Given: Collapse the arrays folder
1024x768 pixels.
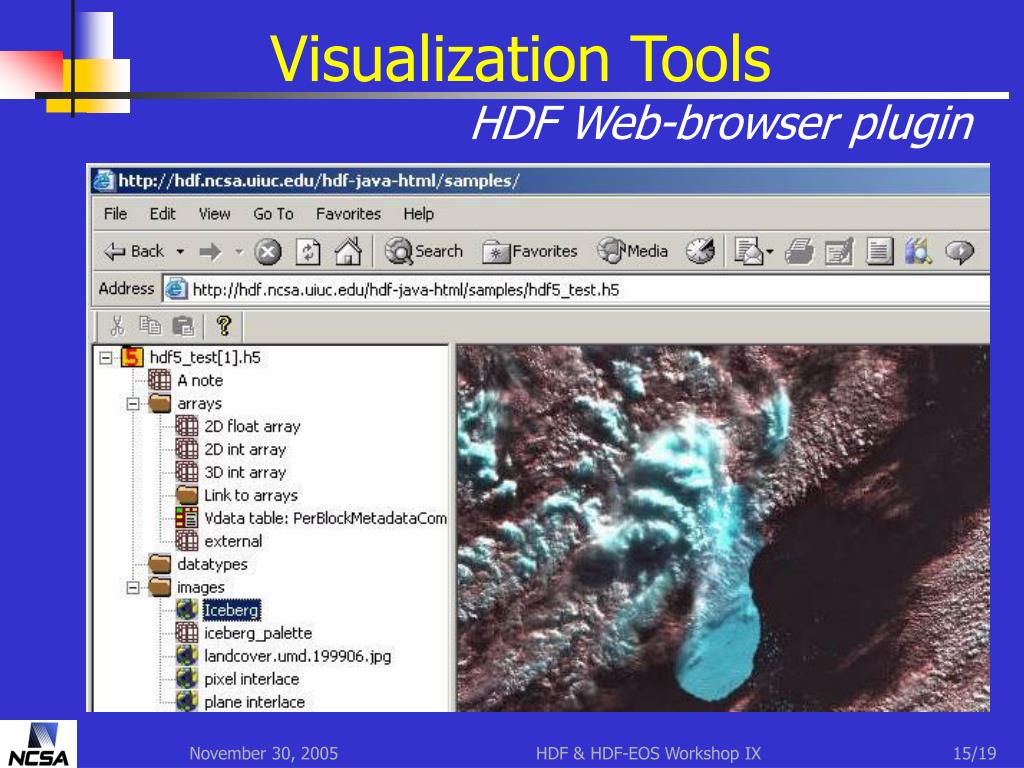Looking at the screenshot, I should 133,404.
